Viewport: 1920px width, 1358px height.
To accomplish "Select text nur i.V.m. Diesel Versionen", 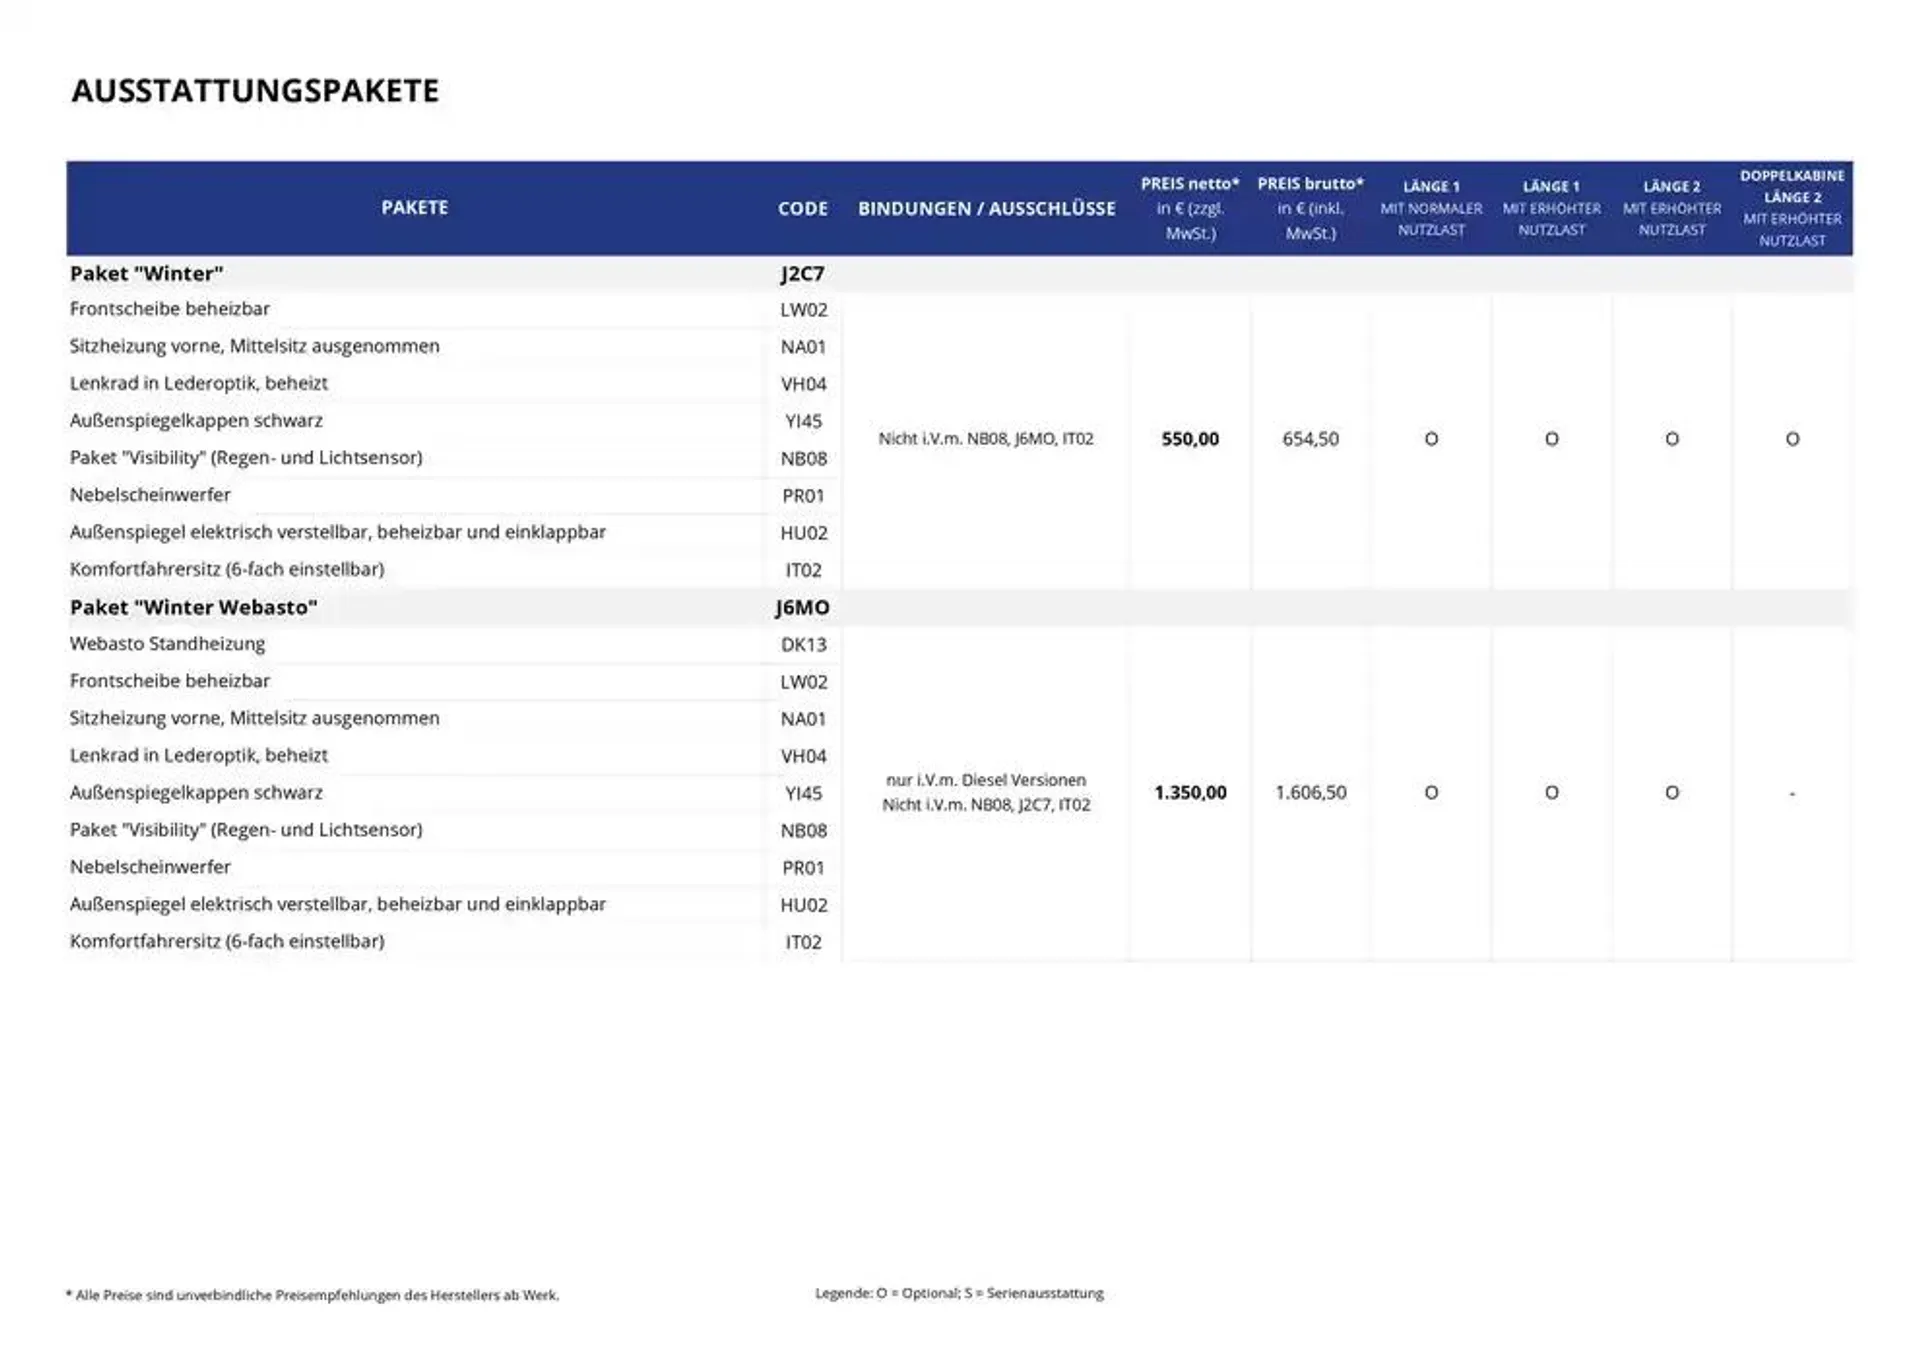I will click(986, 780).
